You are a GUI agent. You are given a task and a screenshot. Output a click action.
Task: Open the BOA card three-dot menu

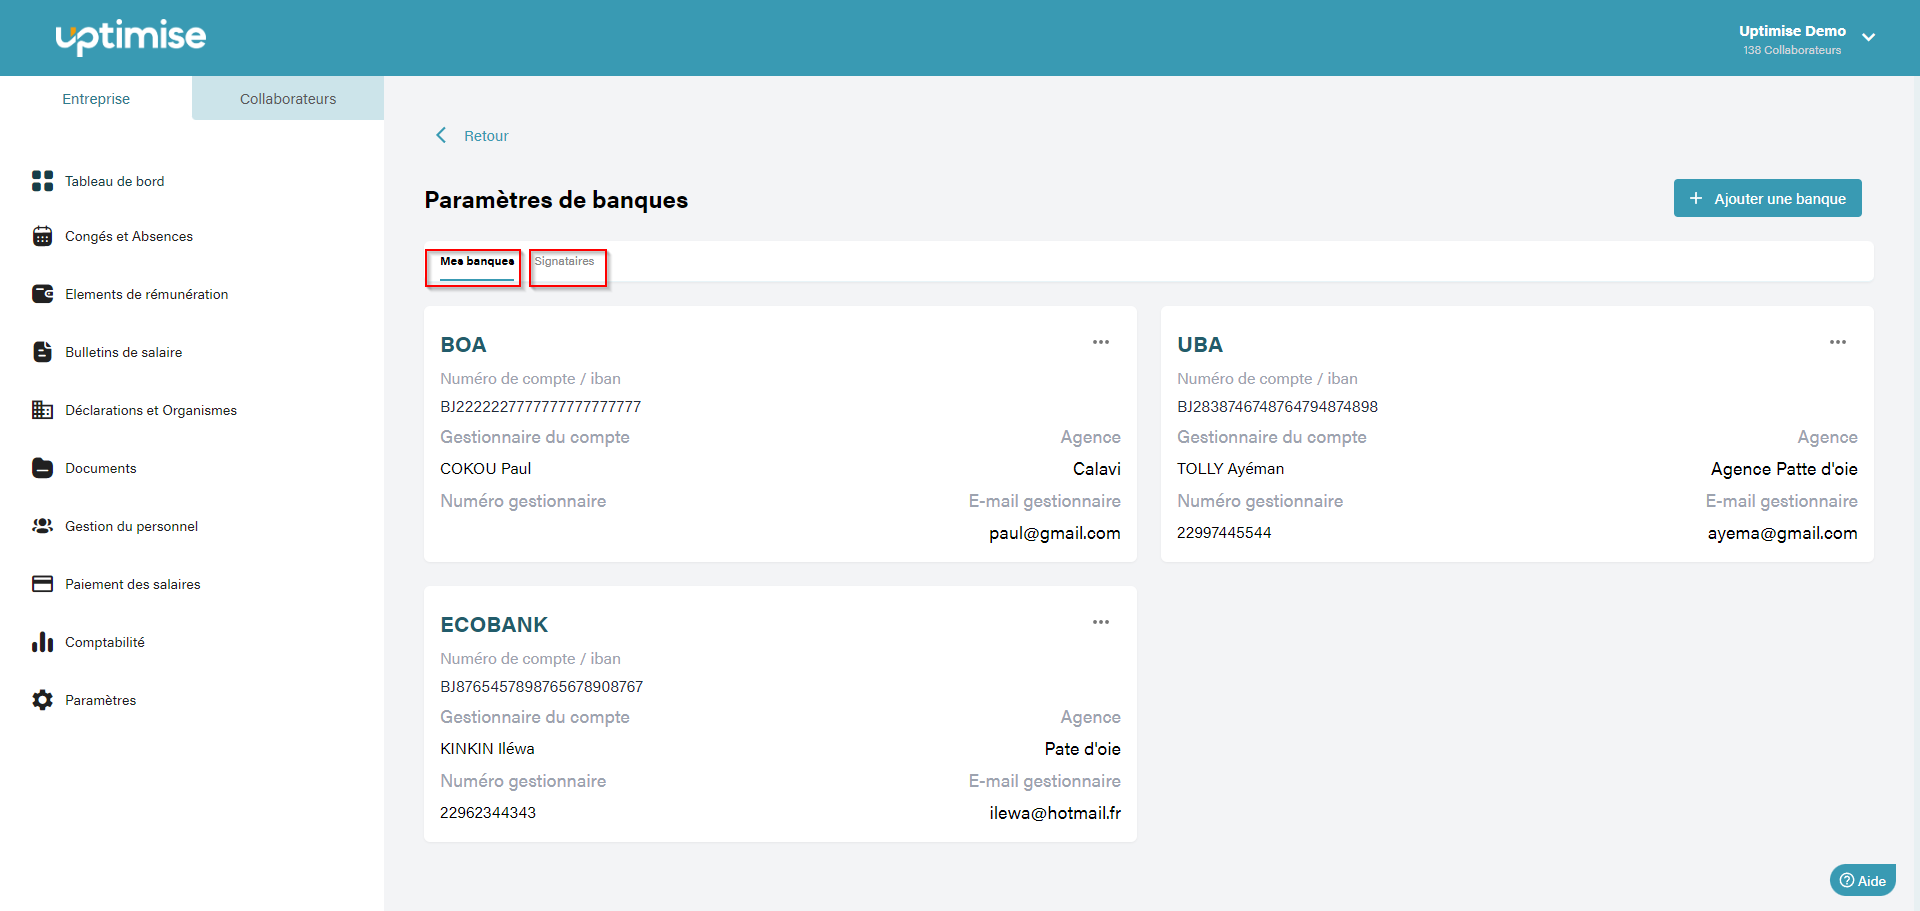[x=1101, y=342]
